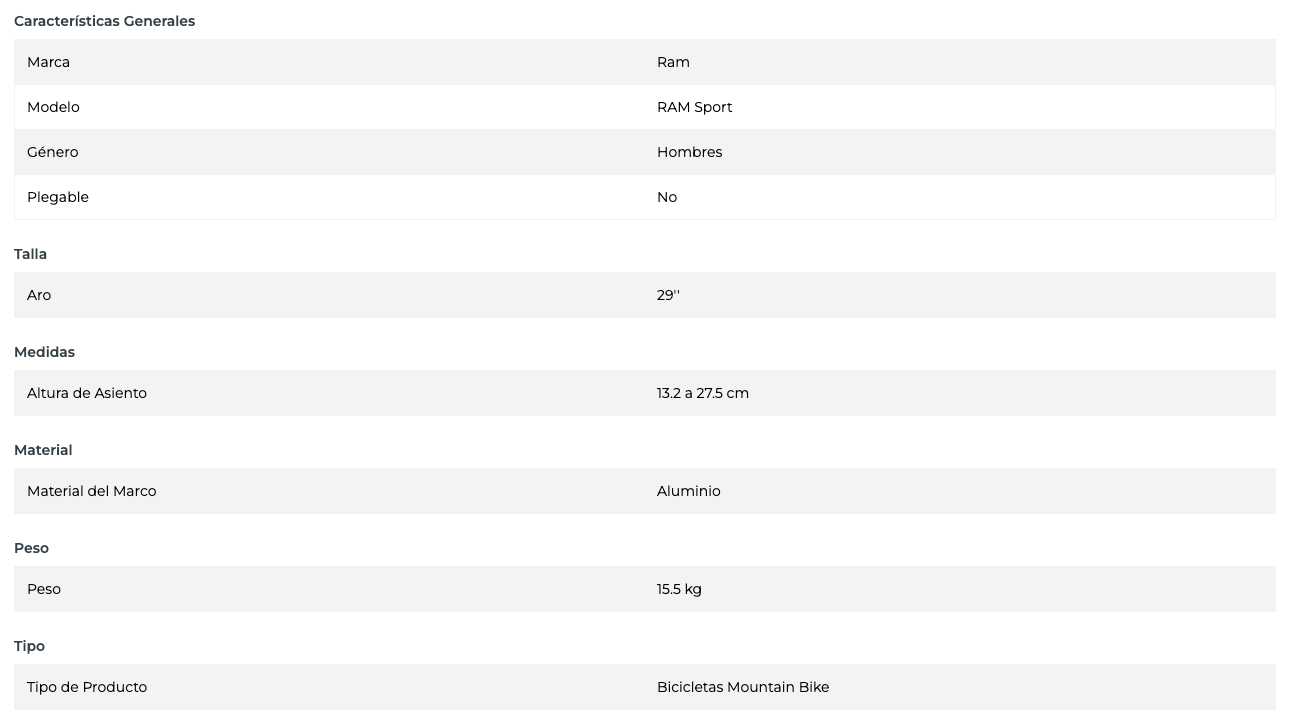Select the Tipo de Producto label
The height and width of the screenshot is (717, 1291).
(87, 687)
